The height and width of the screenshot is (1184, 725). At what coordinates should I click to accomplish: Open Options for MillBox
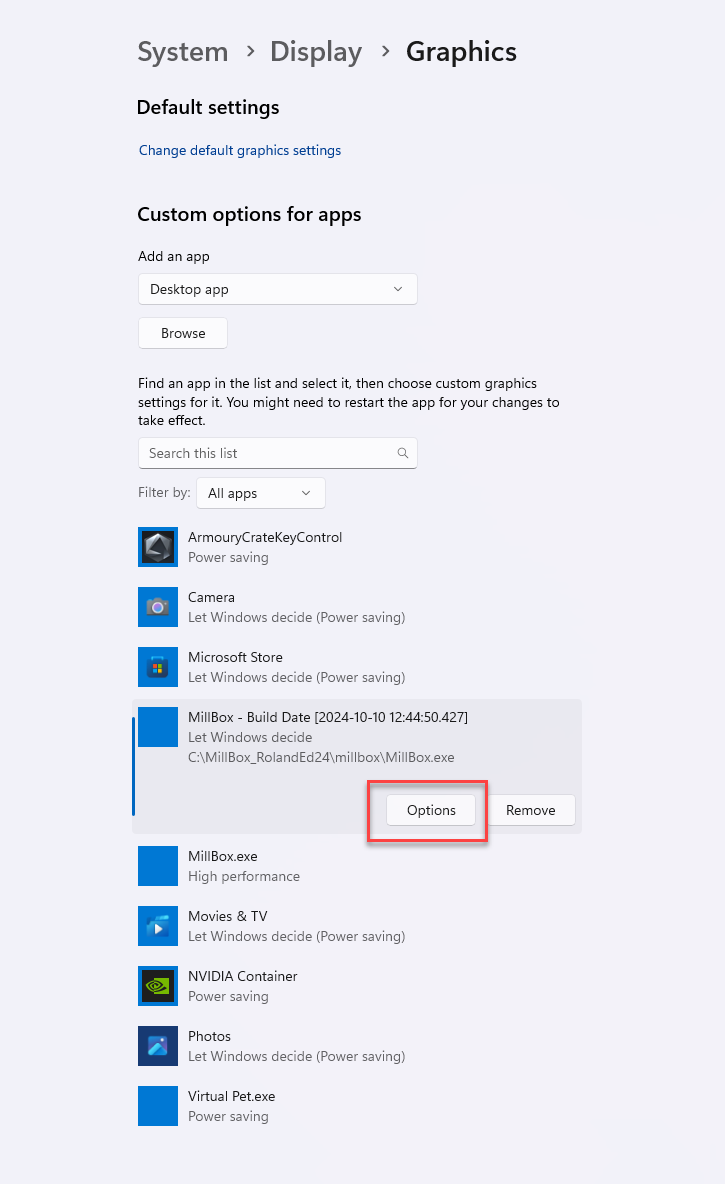coord(431,810)
